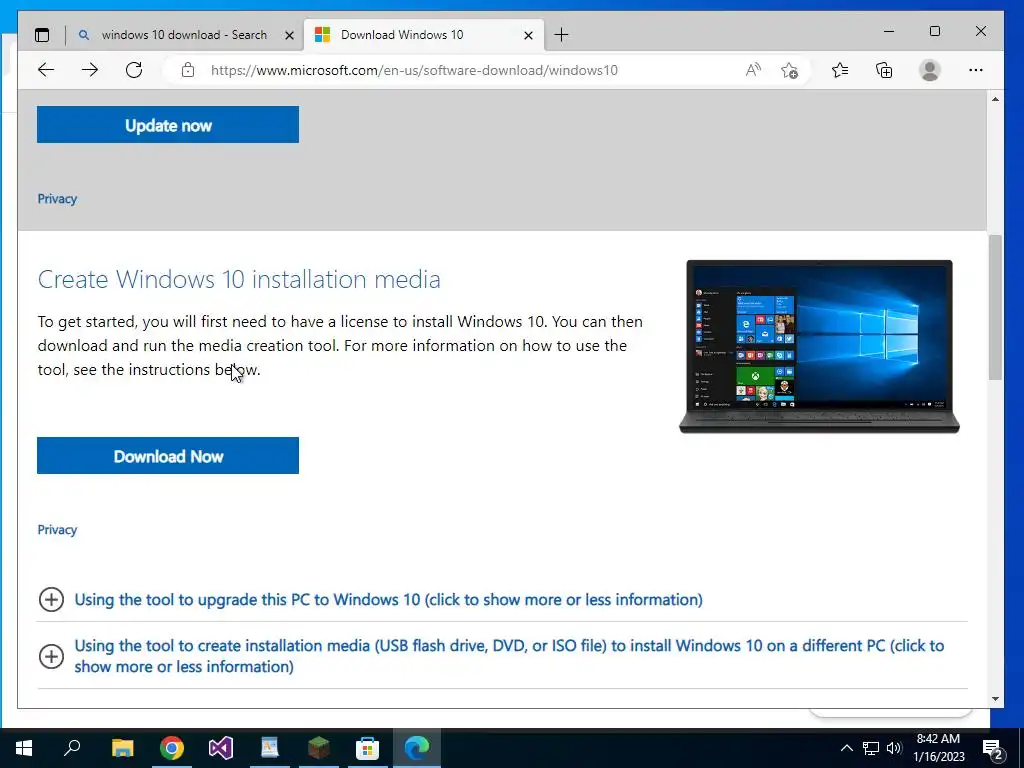Click the plus icon beside upgrade this PC

[52, 600]
